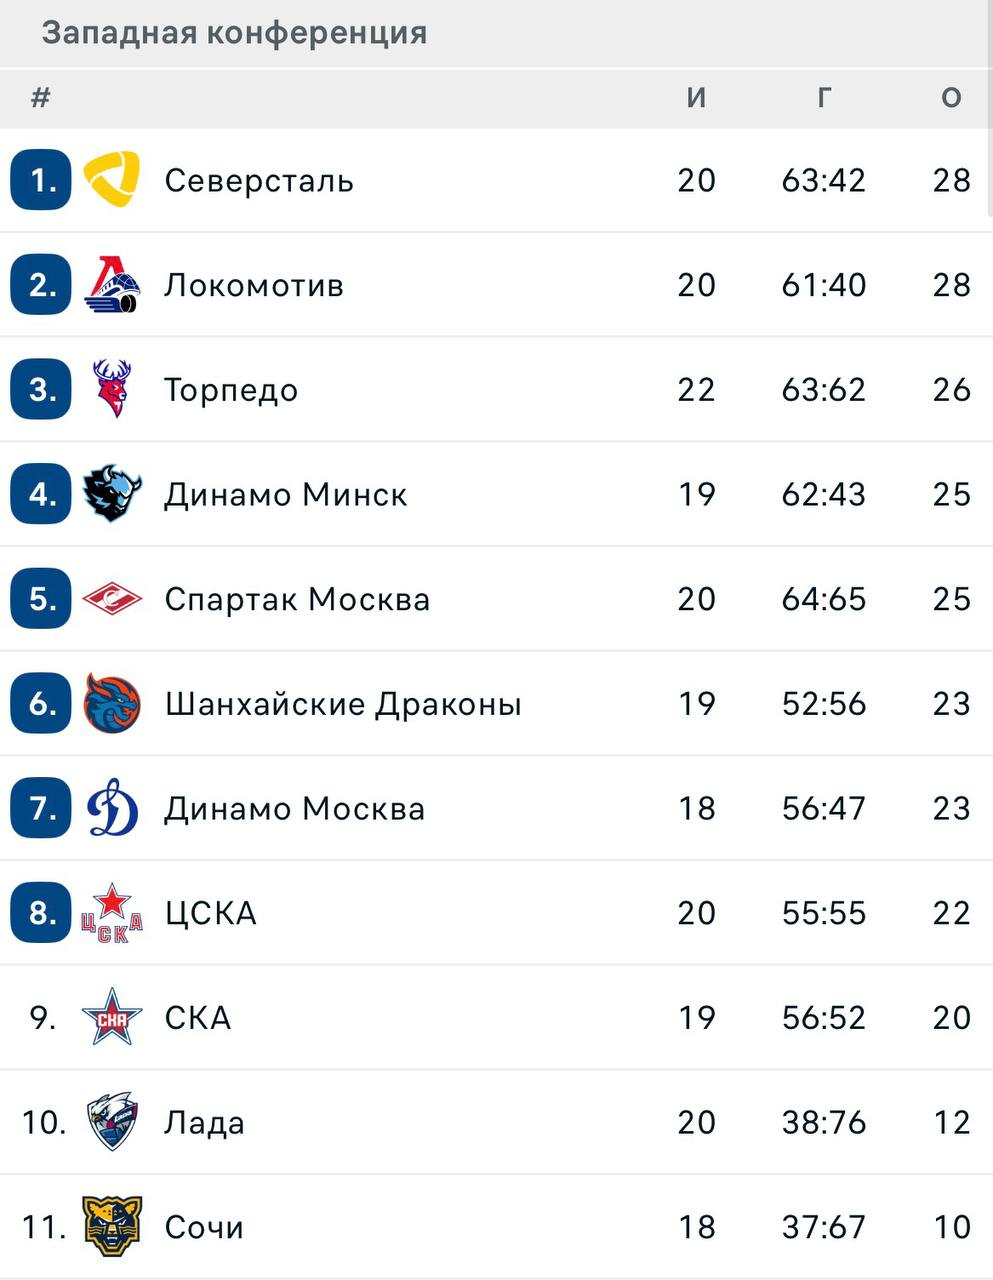Select the Западная конференция heading

click(235, 33)
